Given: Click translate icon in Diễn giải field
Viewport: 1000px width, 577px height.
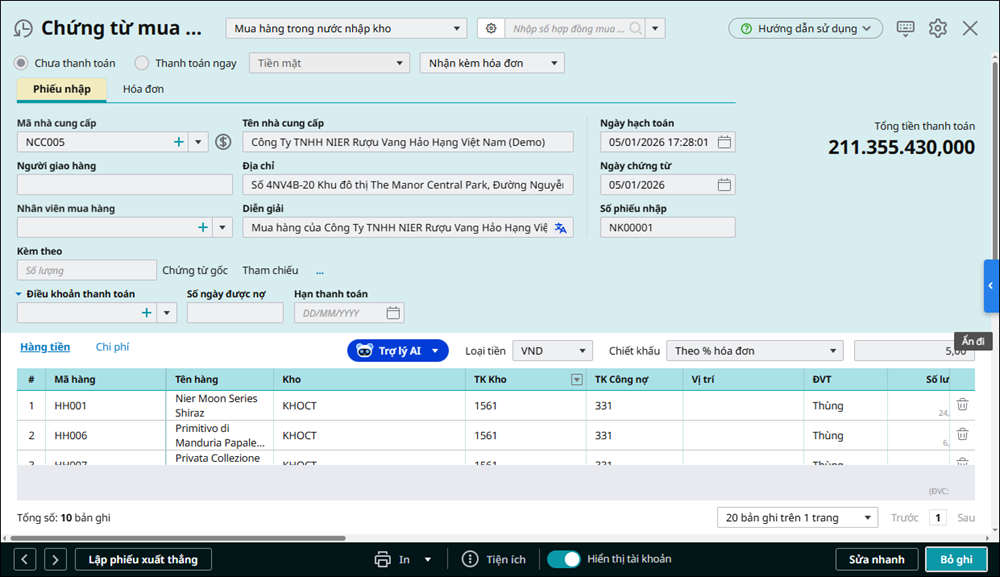Looking at the screenshot, I should (560, 228).
